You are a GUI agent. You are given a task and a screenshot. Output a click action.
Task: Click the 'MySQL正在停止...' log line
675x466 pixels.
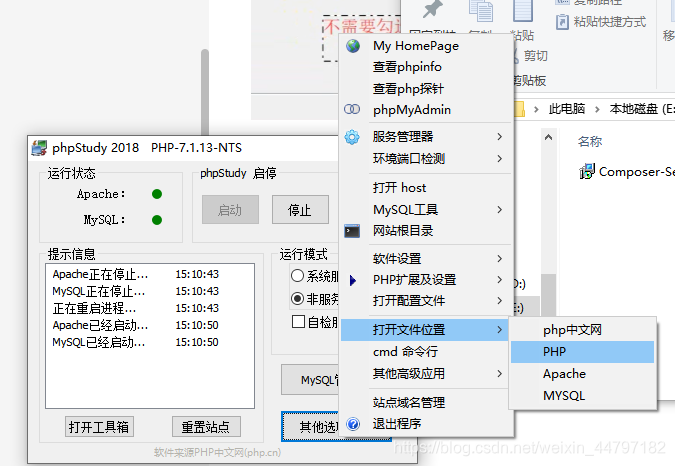[136, 291]
